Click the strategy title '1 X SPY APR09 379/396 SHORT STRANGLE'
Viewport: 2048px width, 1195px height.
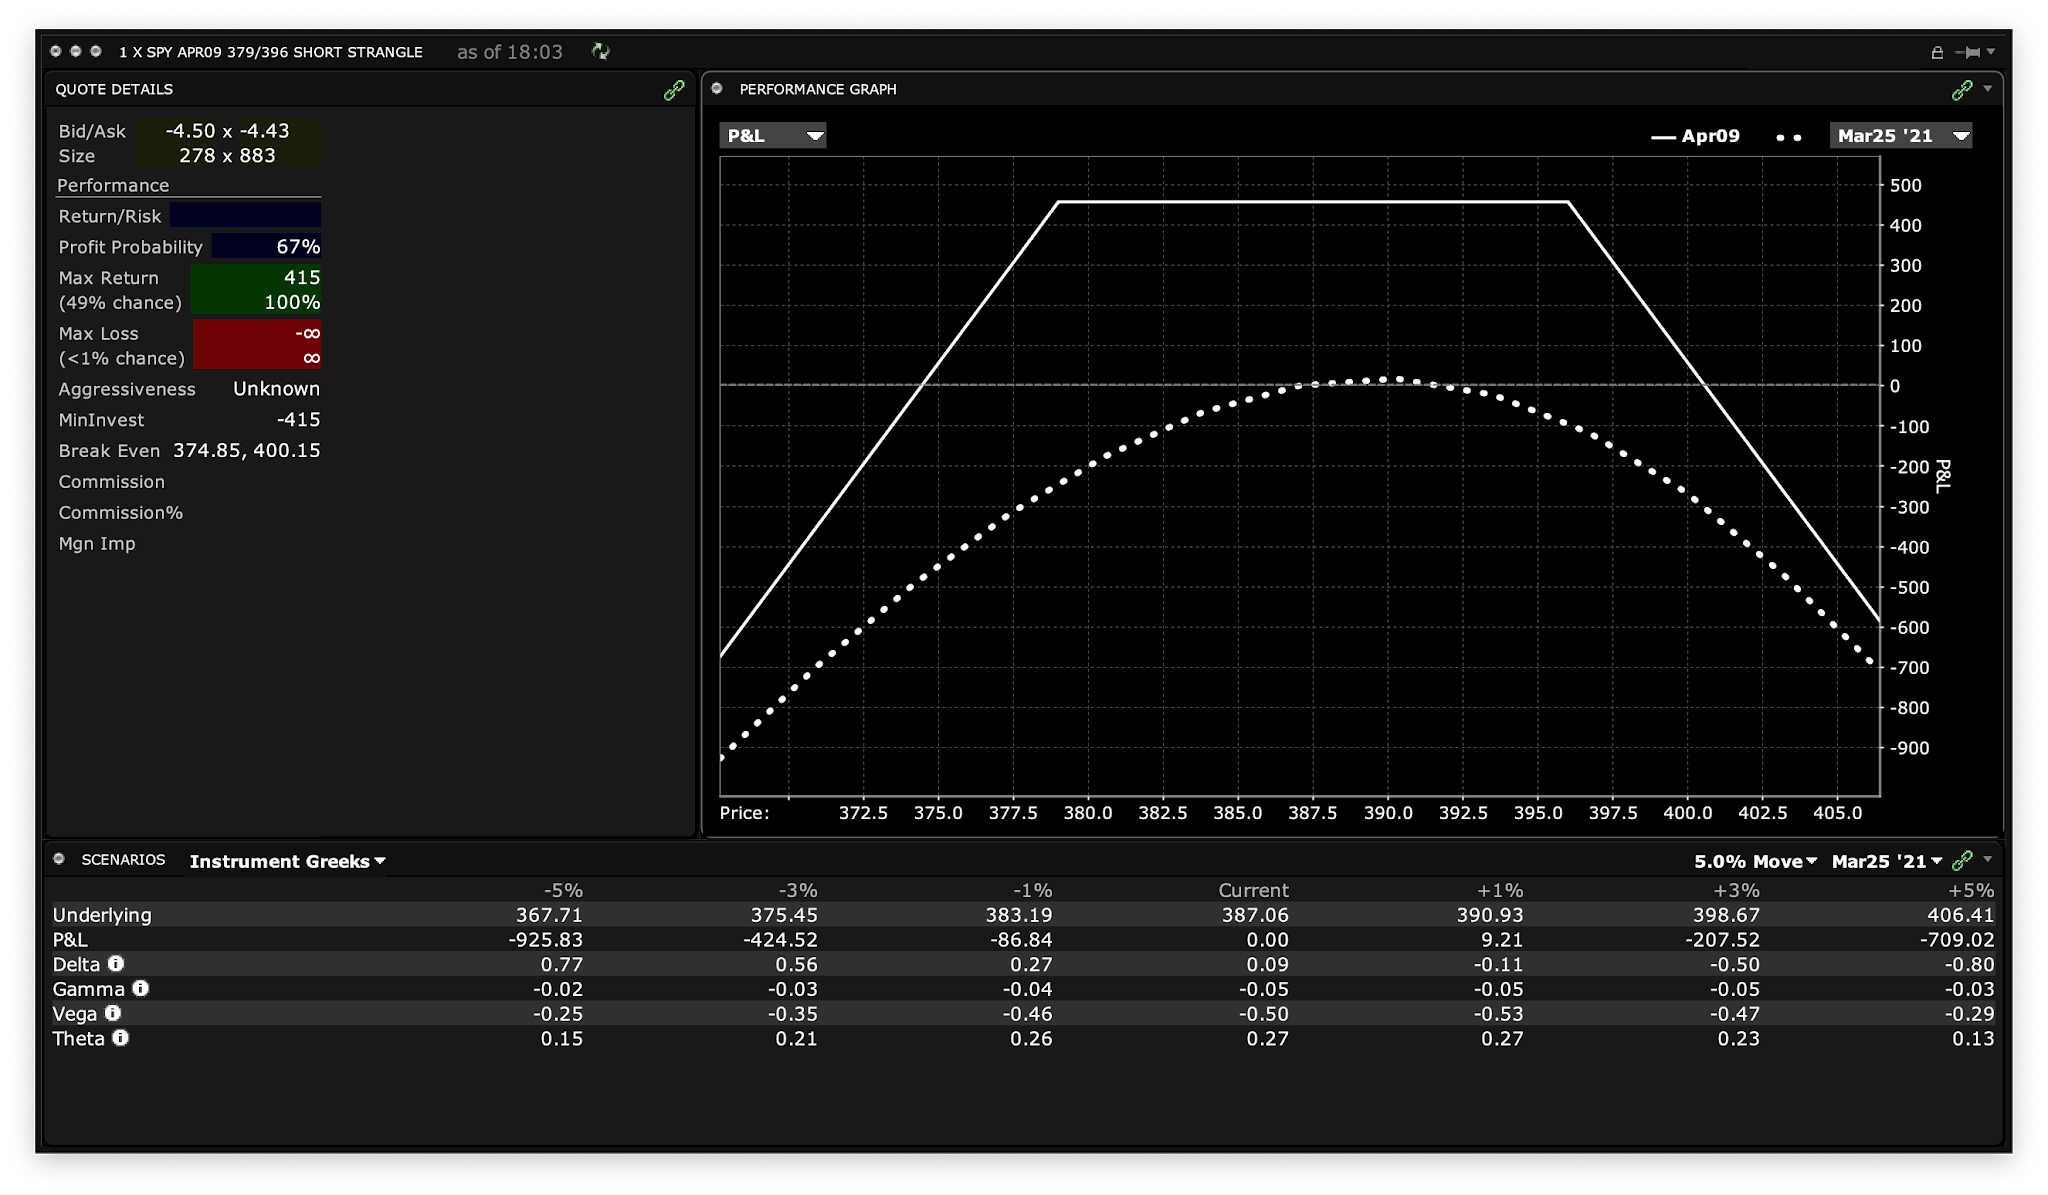click(x=271, y=52)
